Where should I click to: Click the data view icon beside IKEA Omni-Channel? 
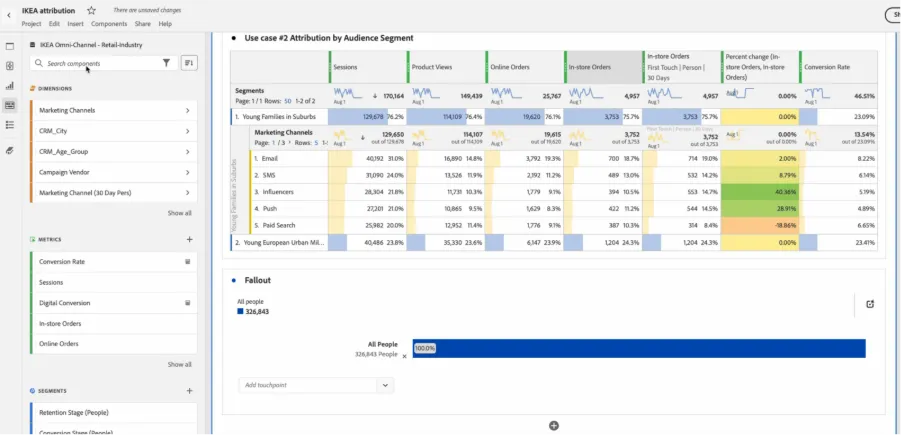pos(33,45)
